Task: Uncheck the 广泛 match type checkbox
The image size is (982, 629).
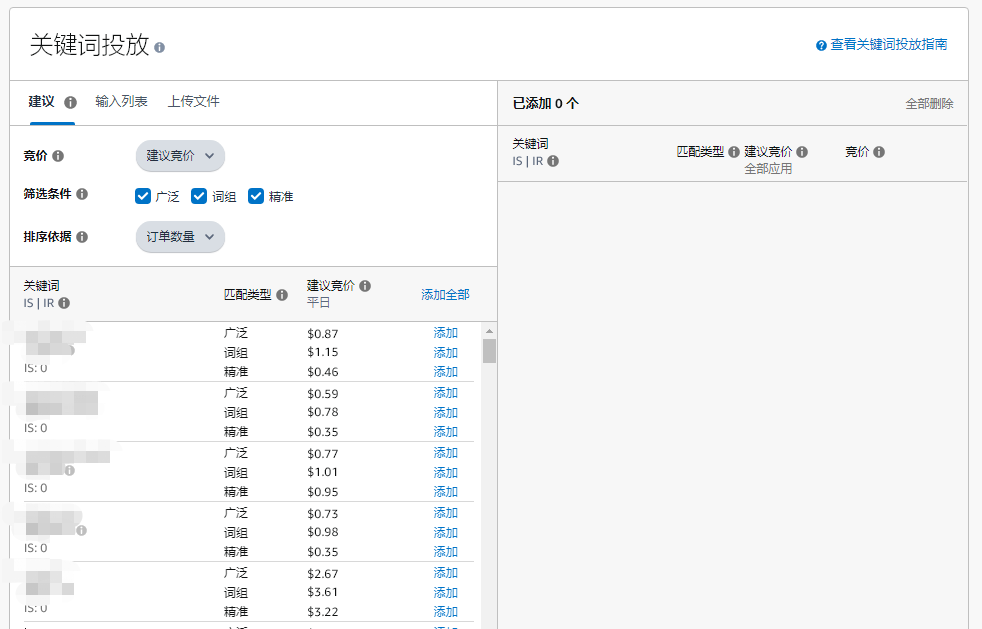Action: click(x=143, y=196)
